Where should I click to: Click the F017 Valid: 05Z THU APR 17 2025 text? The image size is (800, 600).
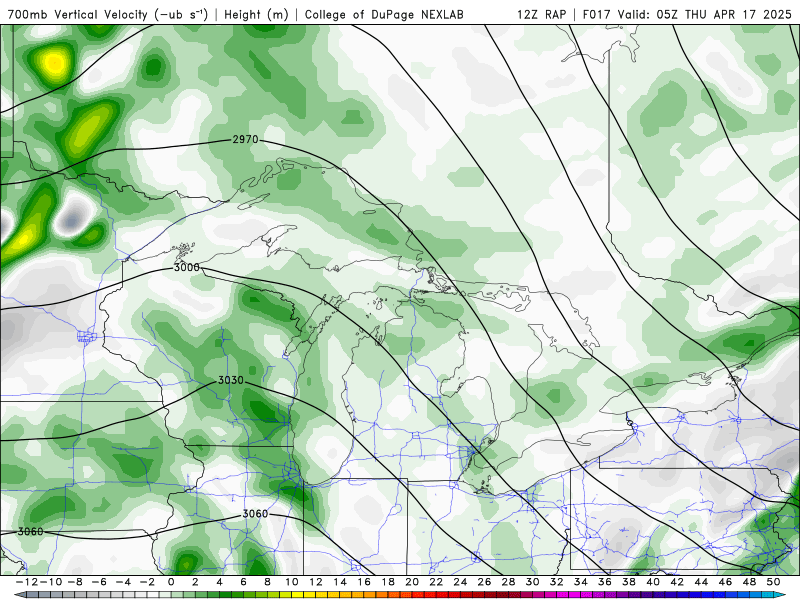point(687,15)
